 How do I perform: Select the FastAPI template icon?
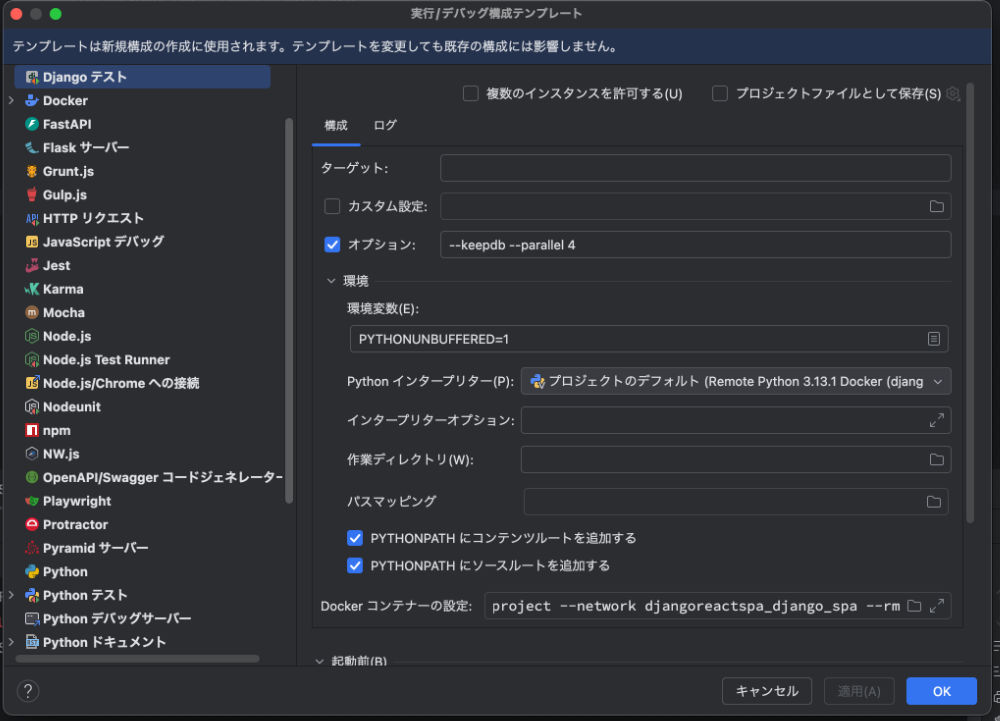click(32, 124)
